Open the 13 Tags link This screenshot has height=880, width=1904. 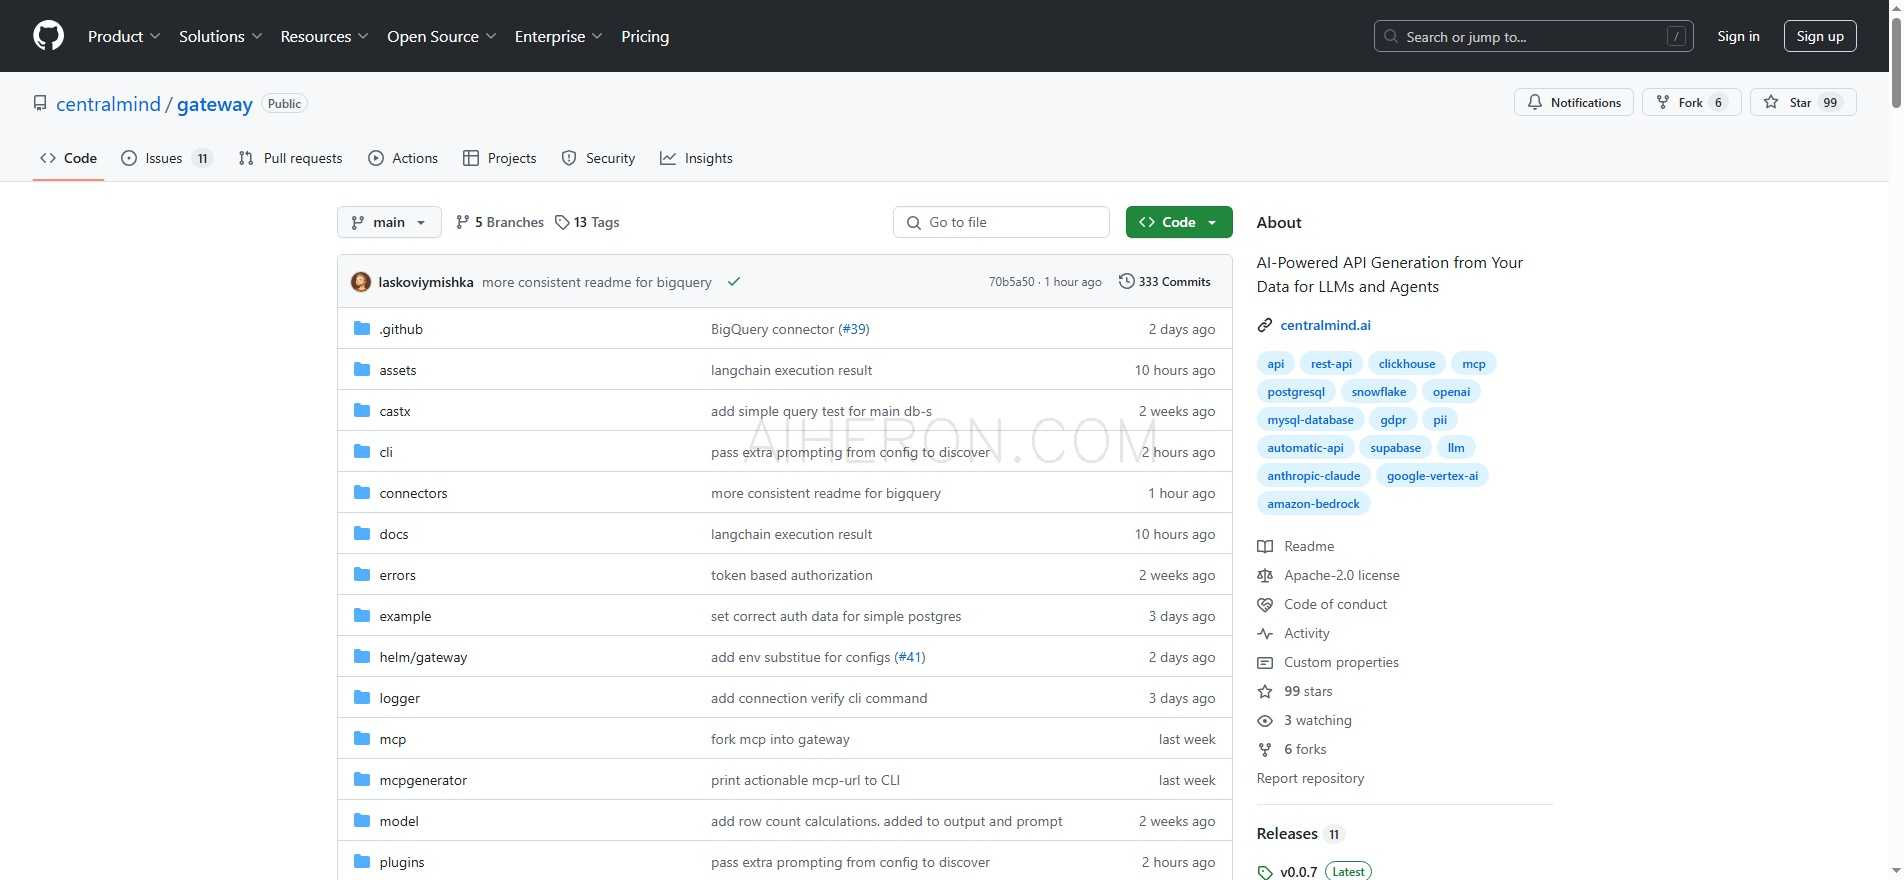click(x=588, y=222)
